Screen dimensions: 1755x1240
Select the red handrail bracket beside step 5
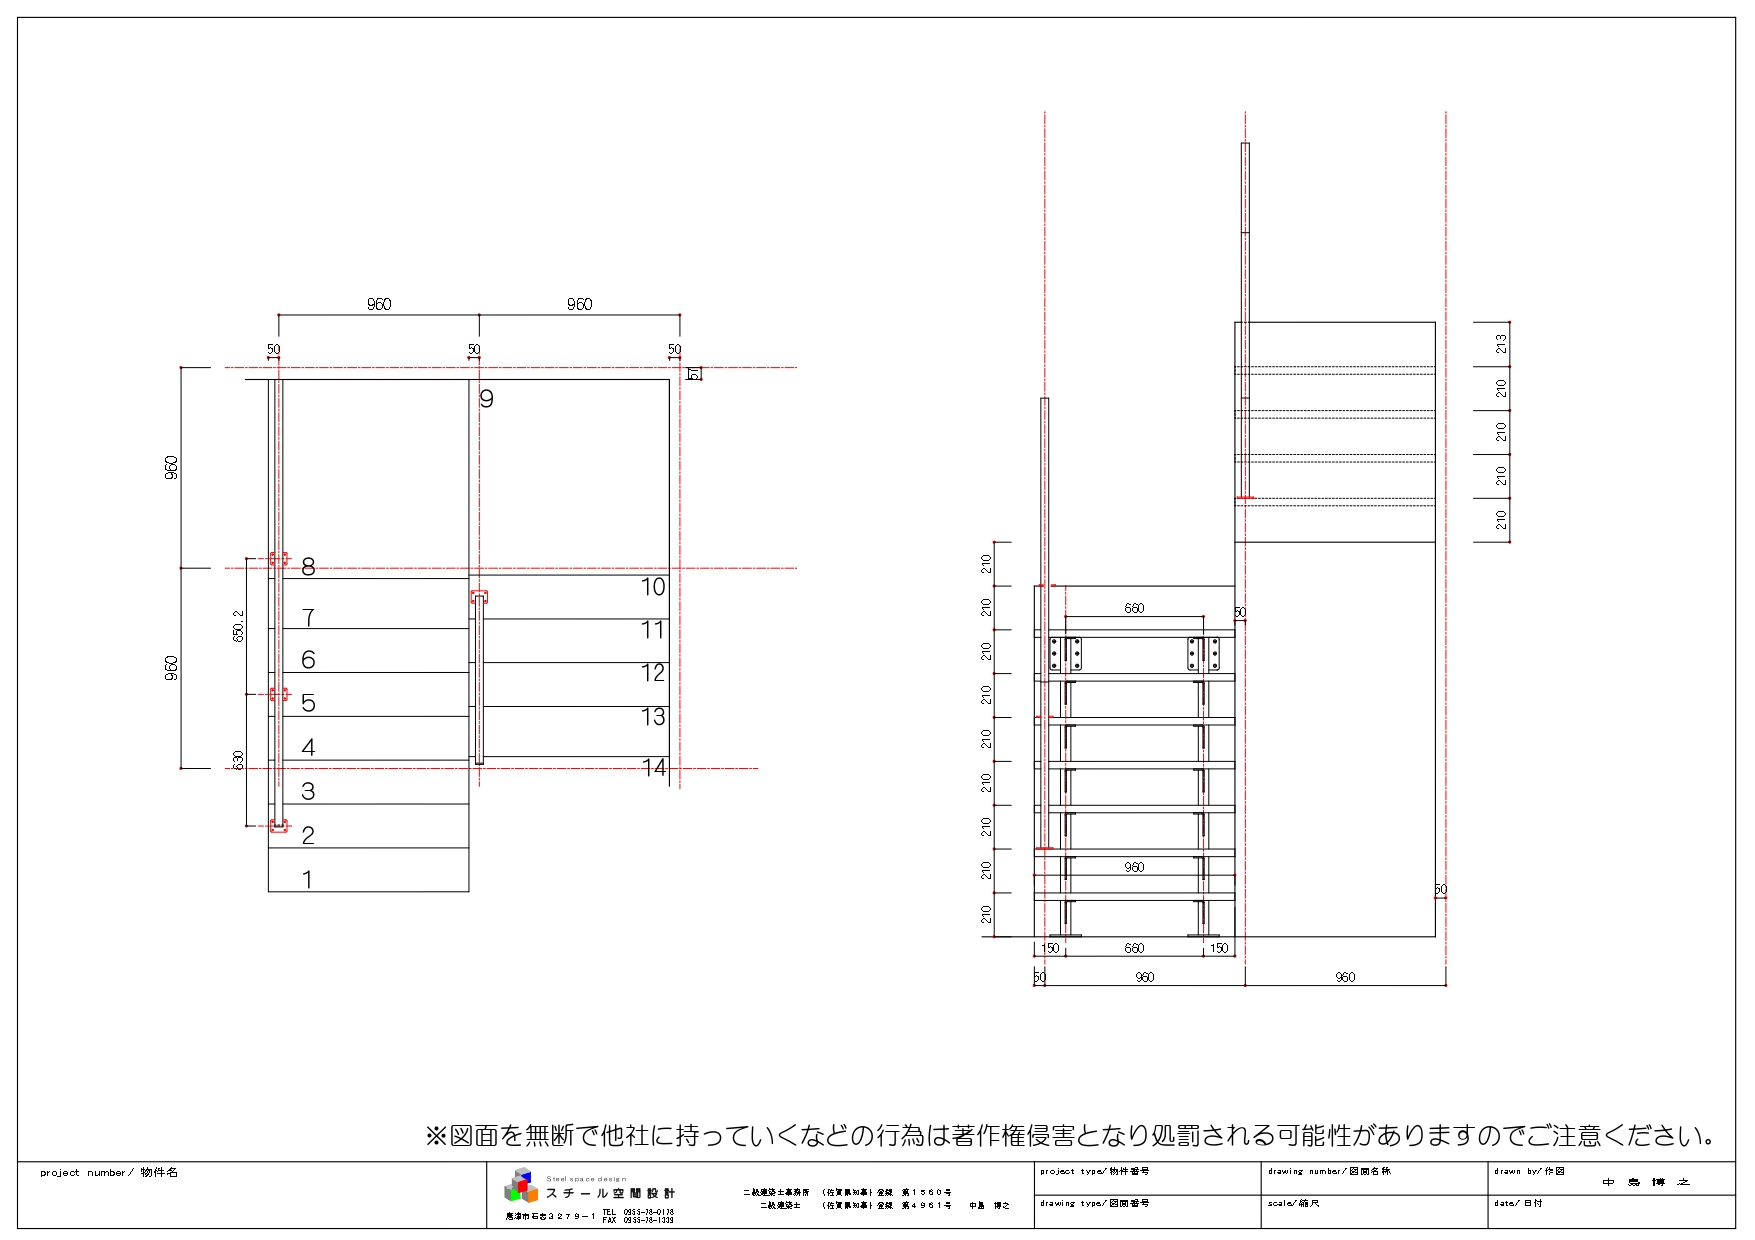click(x=278, y=694)
